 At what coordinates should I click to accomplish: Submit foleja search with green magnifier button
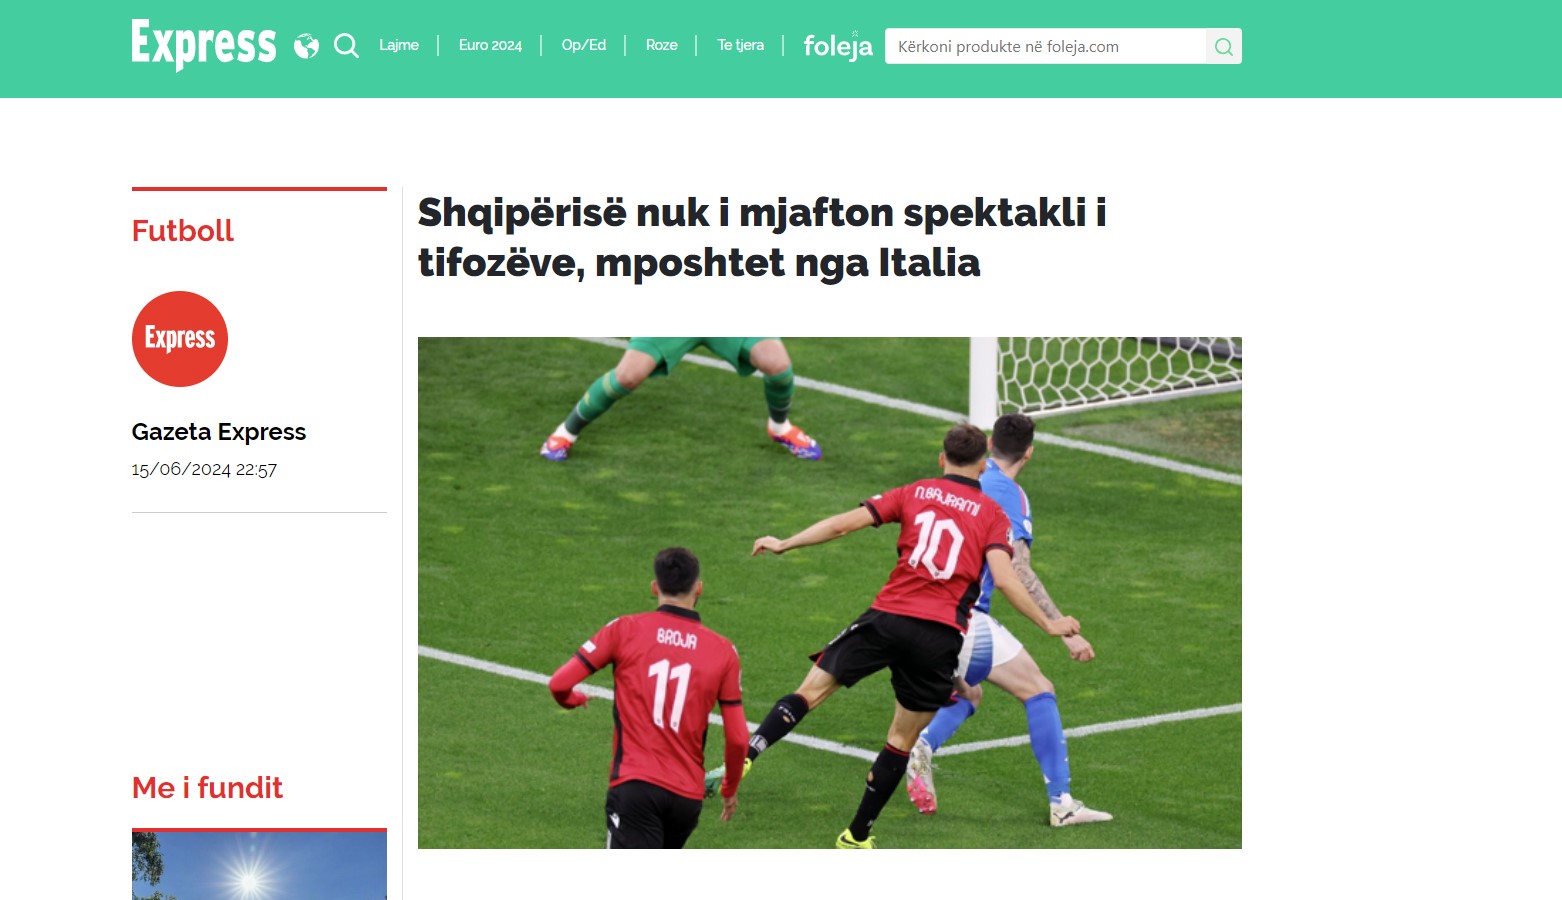click(x=1224, y=46)
